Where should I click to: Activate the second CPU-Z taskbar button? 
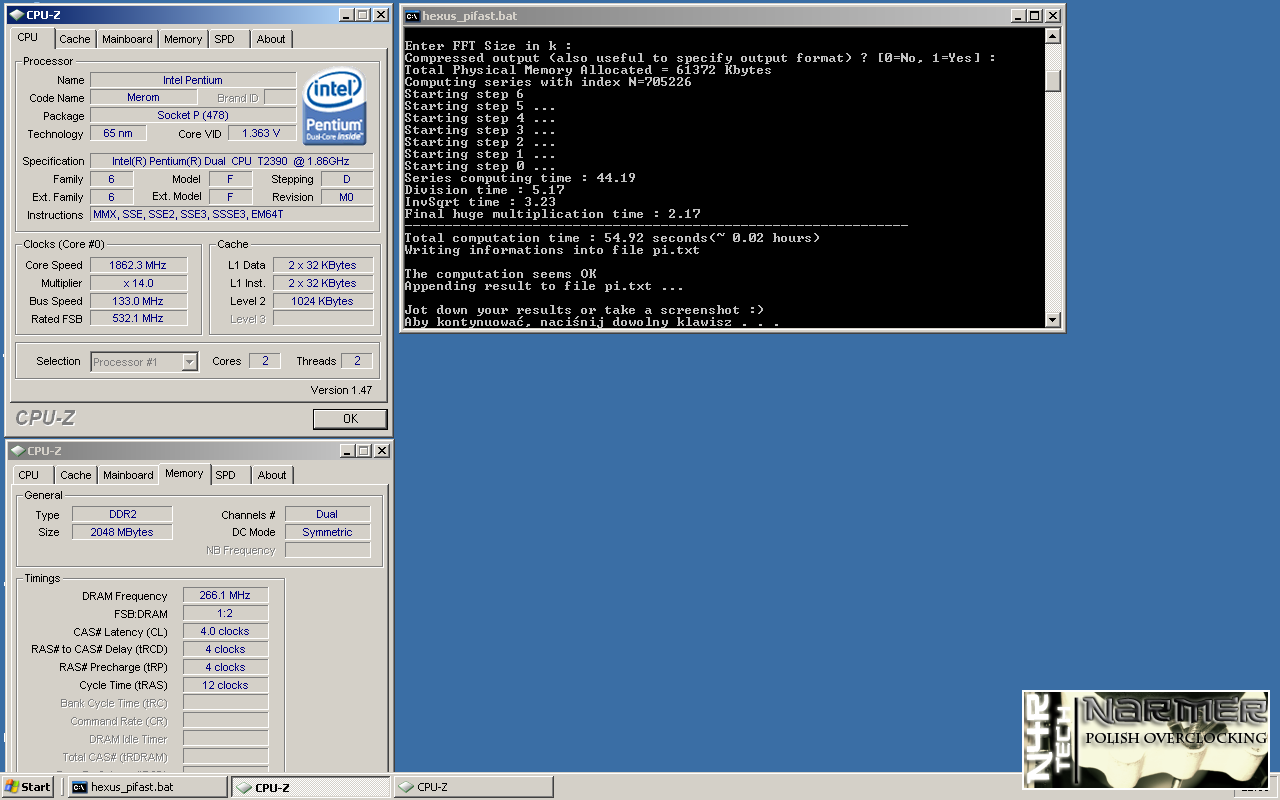point(473,787)
